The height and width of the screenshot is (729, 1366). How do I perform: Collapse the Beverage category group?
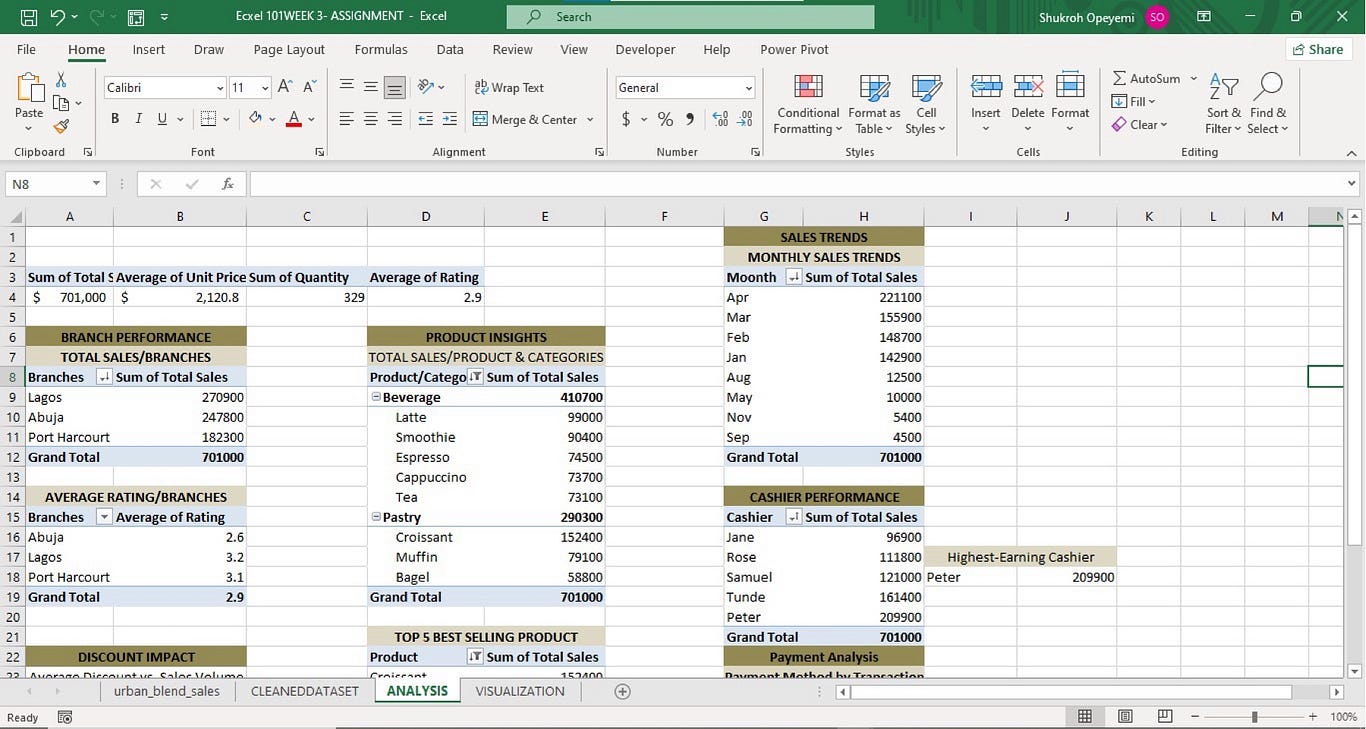[x=376, y=397]
